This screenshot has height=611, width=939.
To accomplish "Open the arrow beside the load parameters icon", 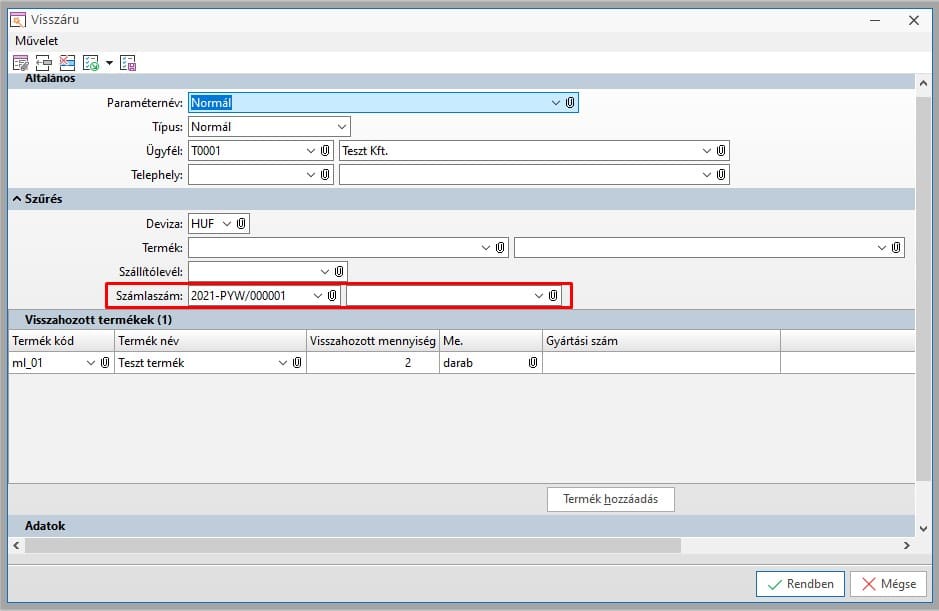I will 109,63.
